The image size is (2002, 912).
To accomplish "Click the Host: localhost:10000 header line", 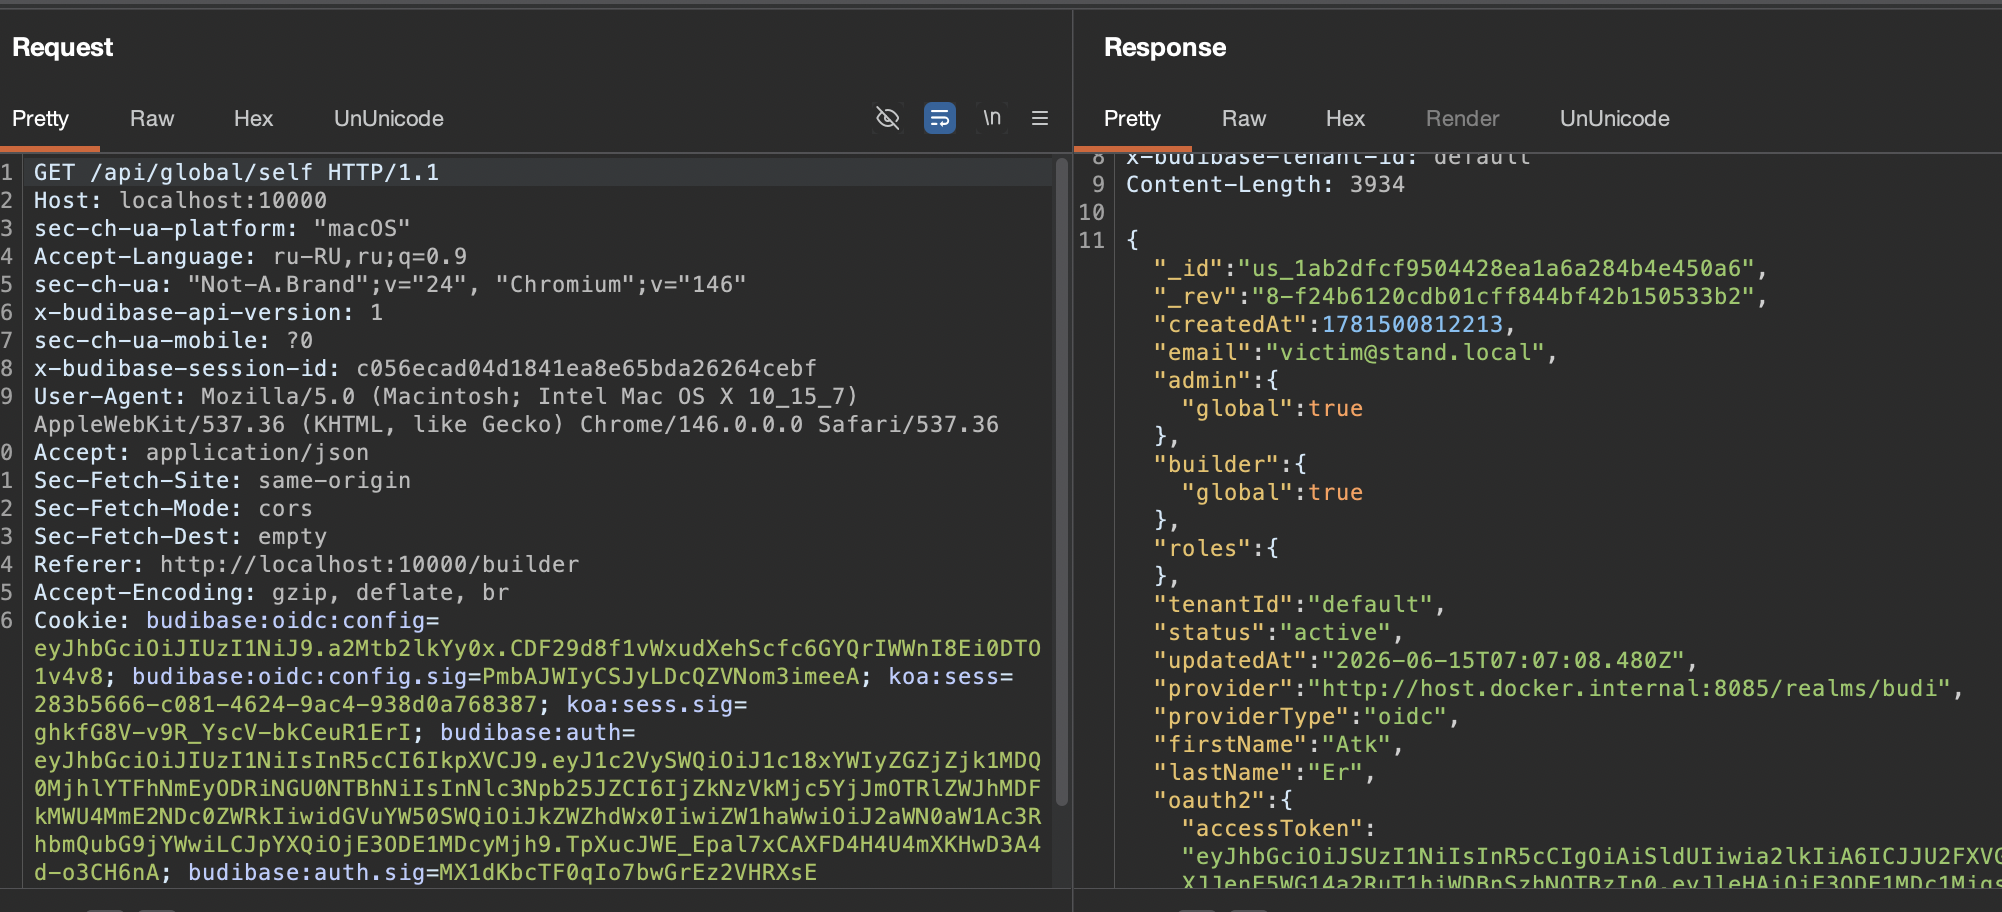I will coord(180,200).
